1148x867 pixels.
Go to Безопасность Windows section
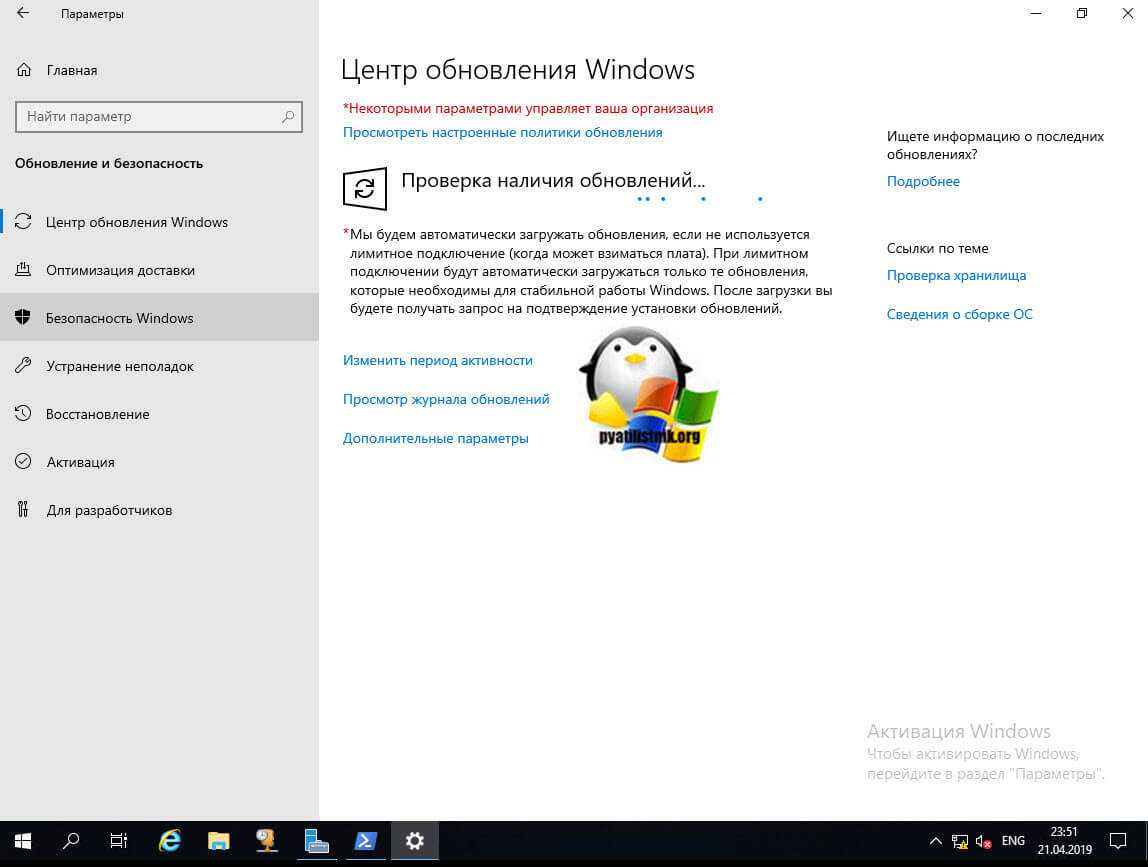(119, 318)
